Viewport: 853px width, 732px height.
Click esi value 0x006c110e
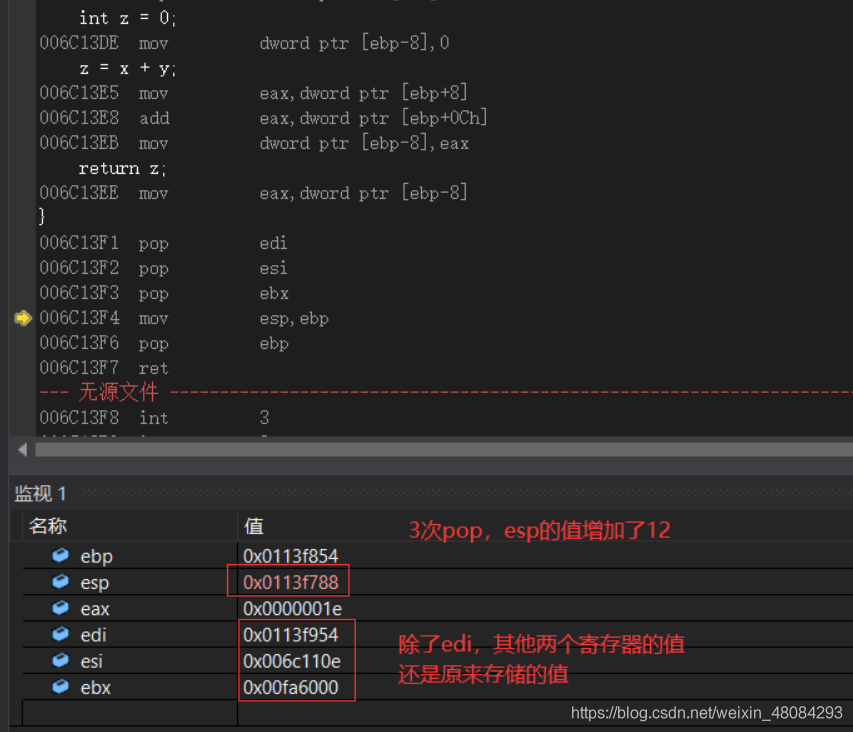(292, 661)
